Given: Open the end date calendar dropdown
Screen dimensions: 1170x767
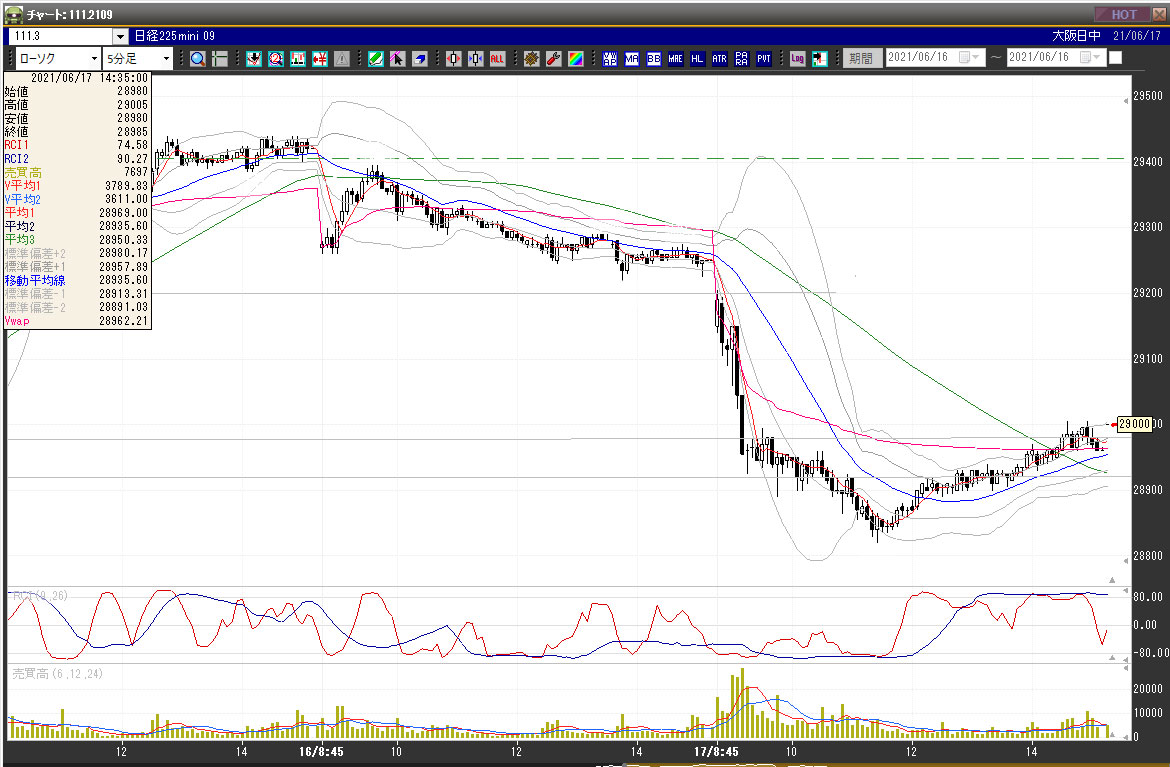Looking at the screenshot, I should pos(1091,57).
